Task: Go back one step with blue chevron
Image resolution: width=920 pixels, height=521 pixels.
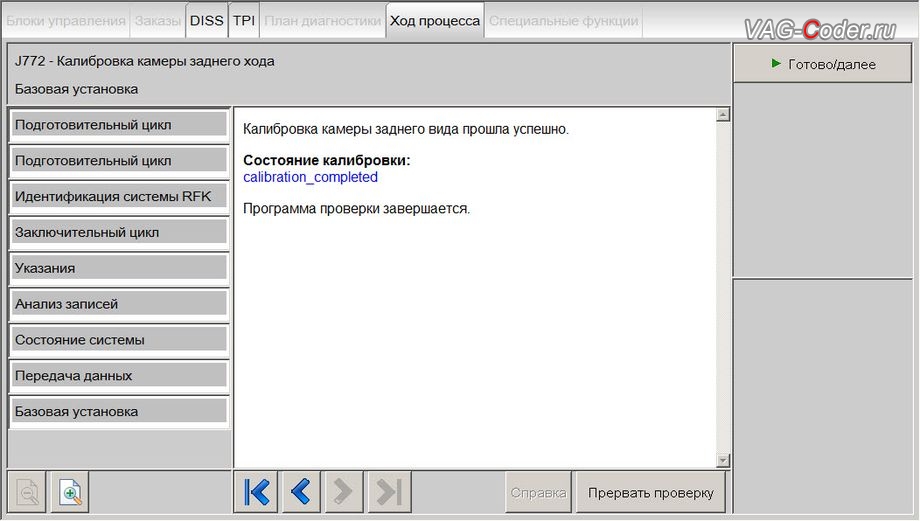Action: tap(300, 492)
